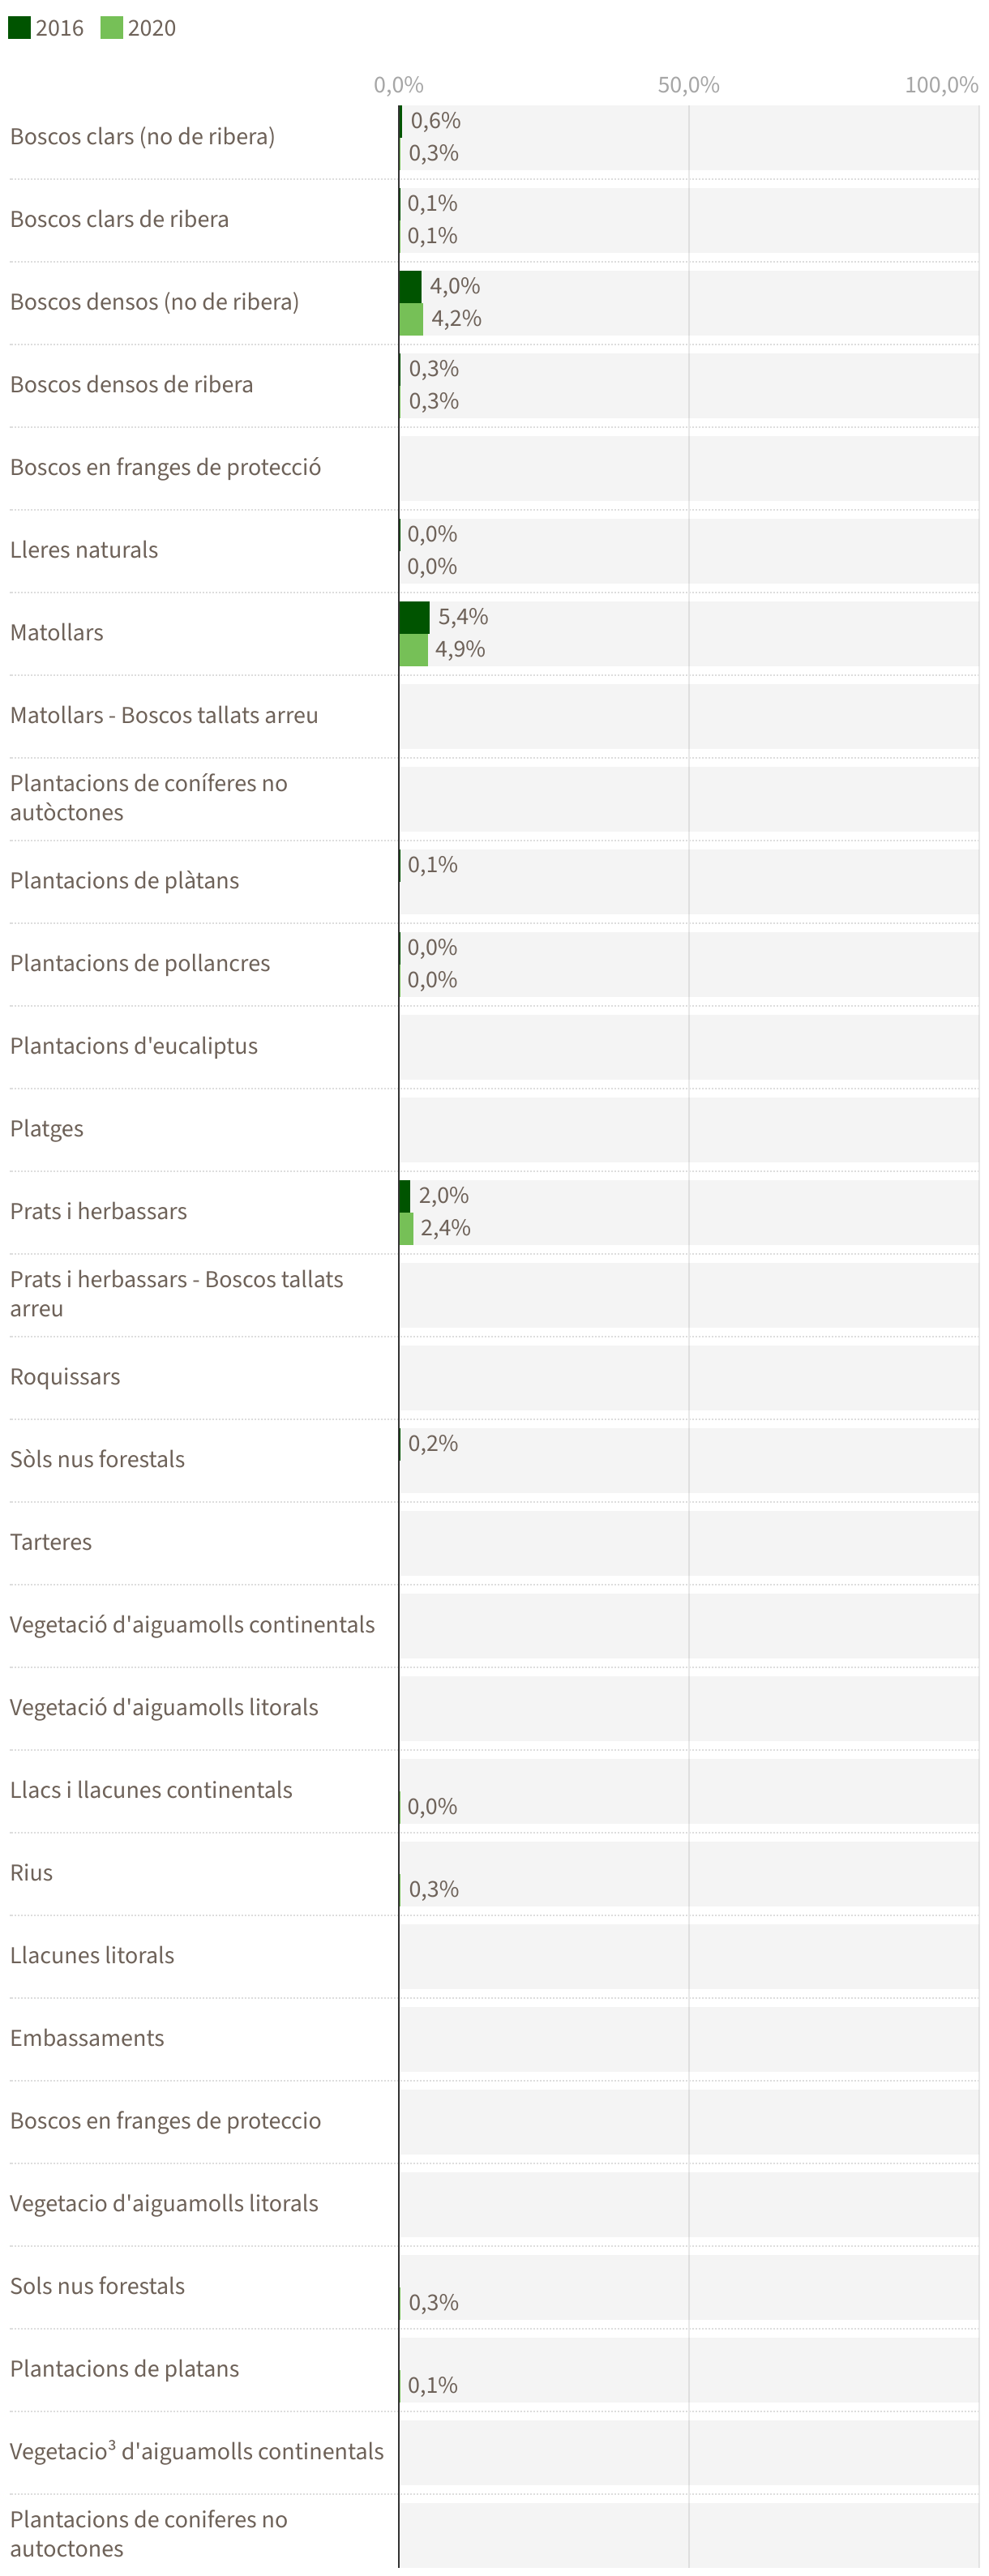Viewport: 989px width, 2576px height.
Task: Click the 2016 bar for Boscos densos (no de ribera)
Action: coord(410,286)
